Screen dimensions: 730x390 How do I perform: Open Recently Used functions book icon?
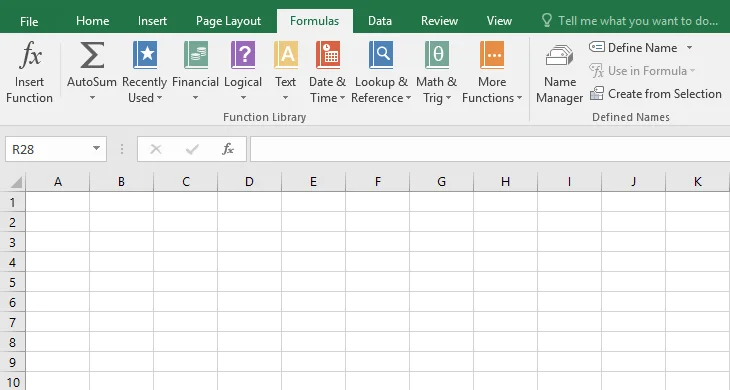click(145, 55)
